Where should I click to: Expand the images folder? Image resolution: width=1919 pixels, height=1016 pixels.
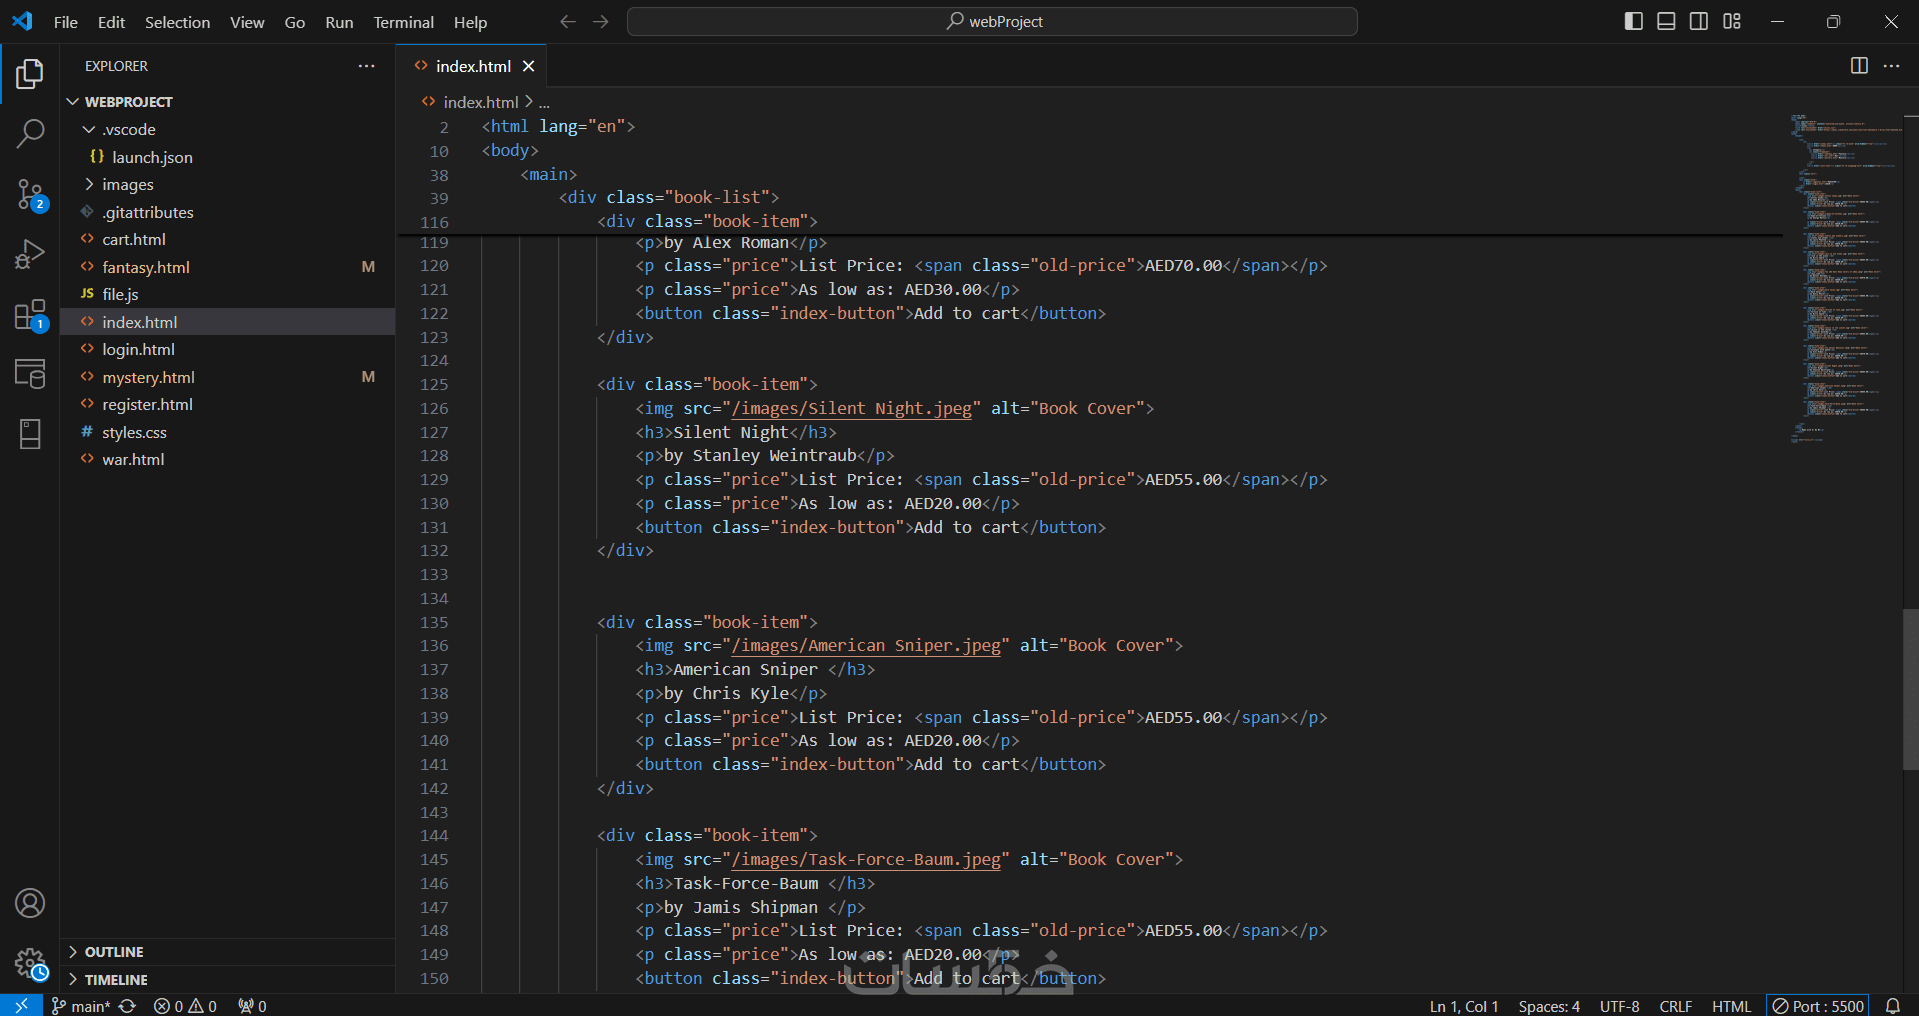tap(127, 185)
